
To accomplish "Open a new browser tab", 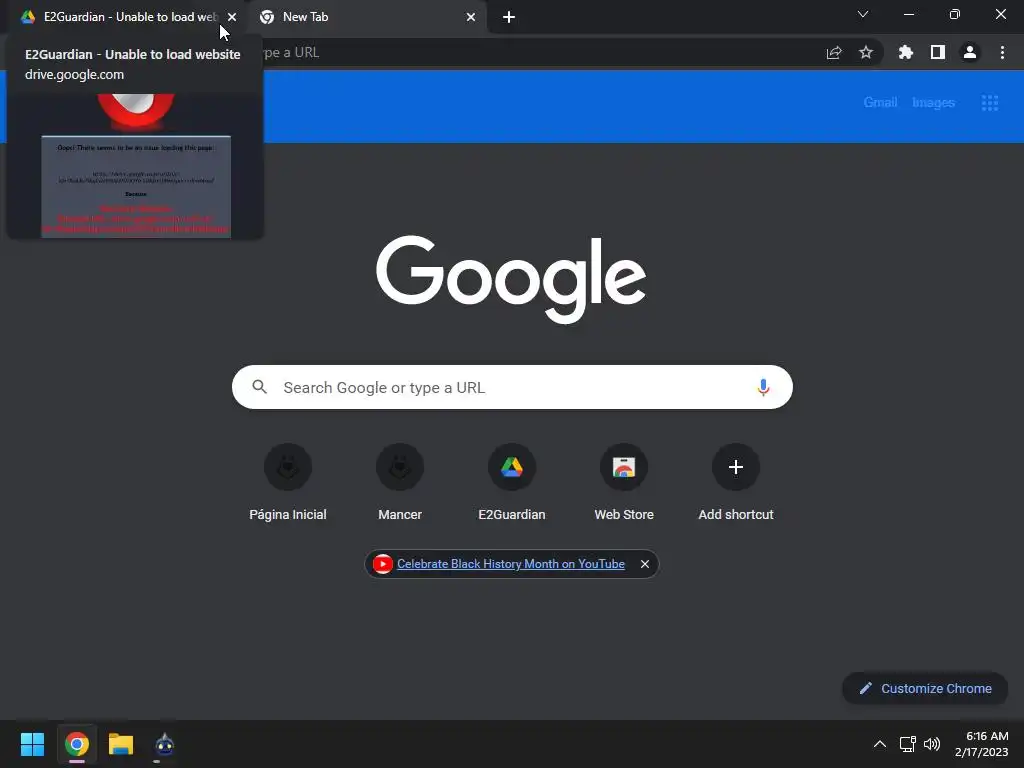I will pos(509,17).
